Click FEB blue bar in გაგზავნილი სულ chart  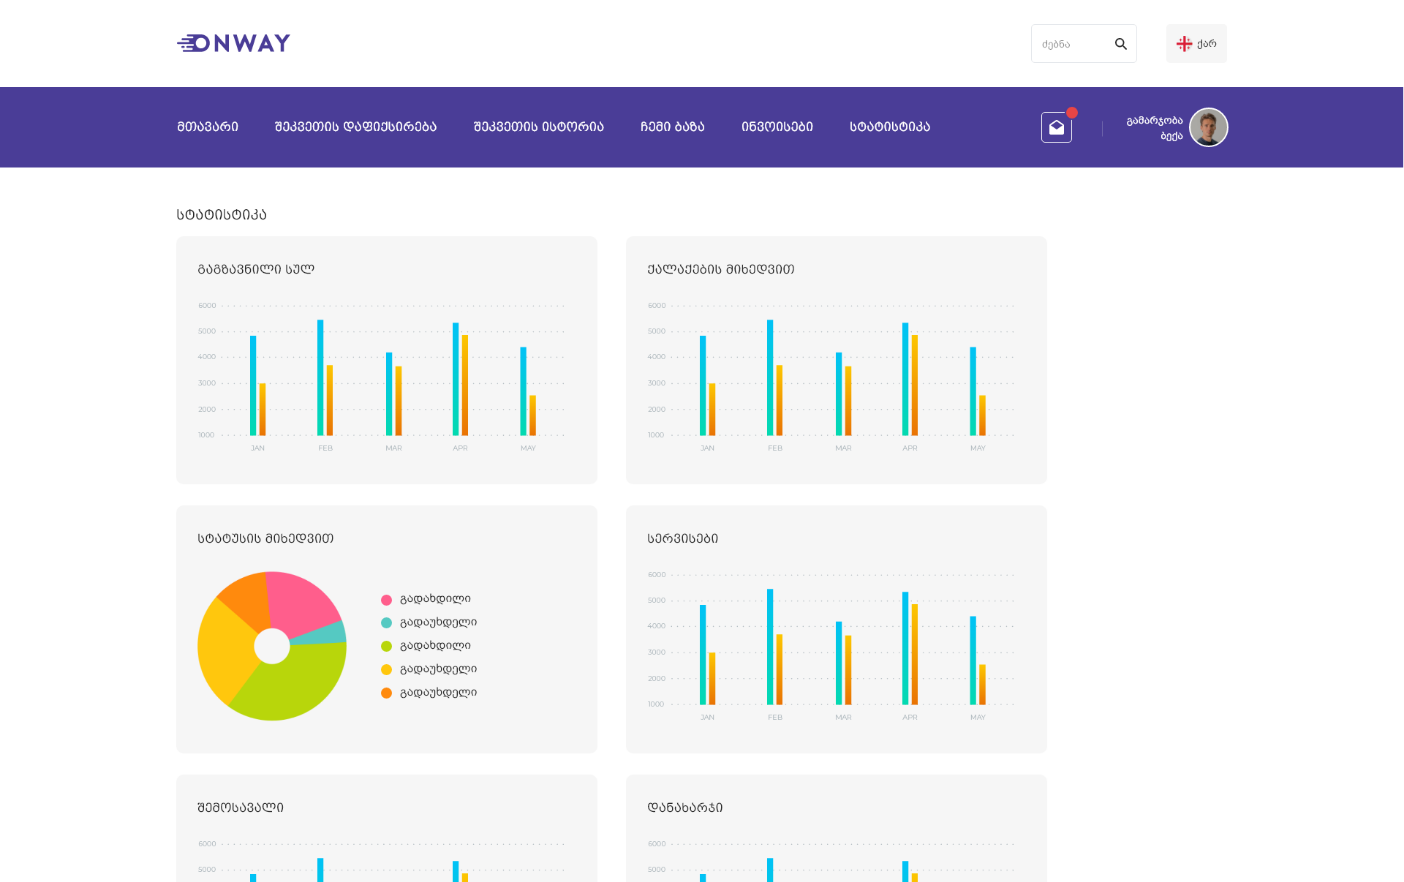(x=320, y=377)
